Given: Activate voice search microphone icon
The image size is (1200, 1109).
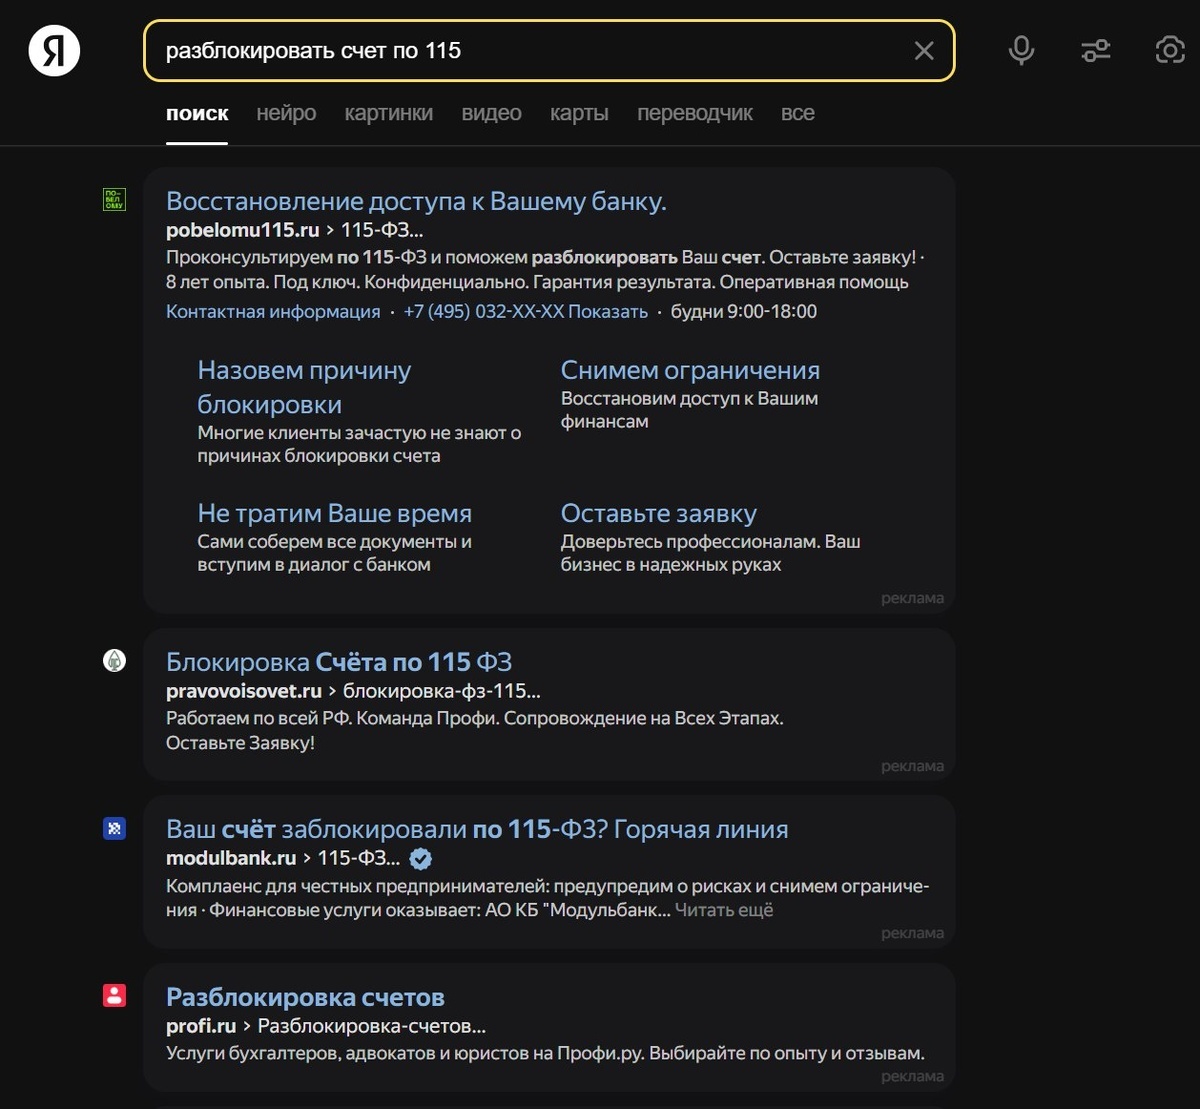Looking at the screenshot, I should [1021, 50].
